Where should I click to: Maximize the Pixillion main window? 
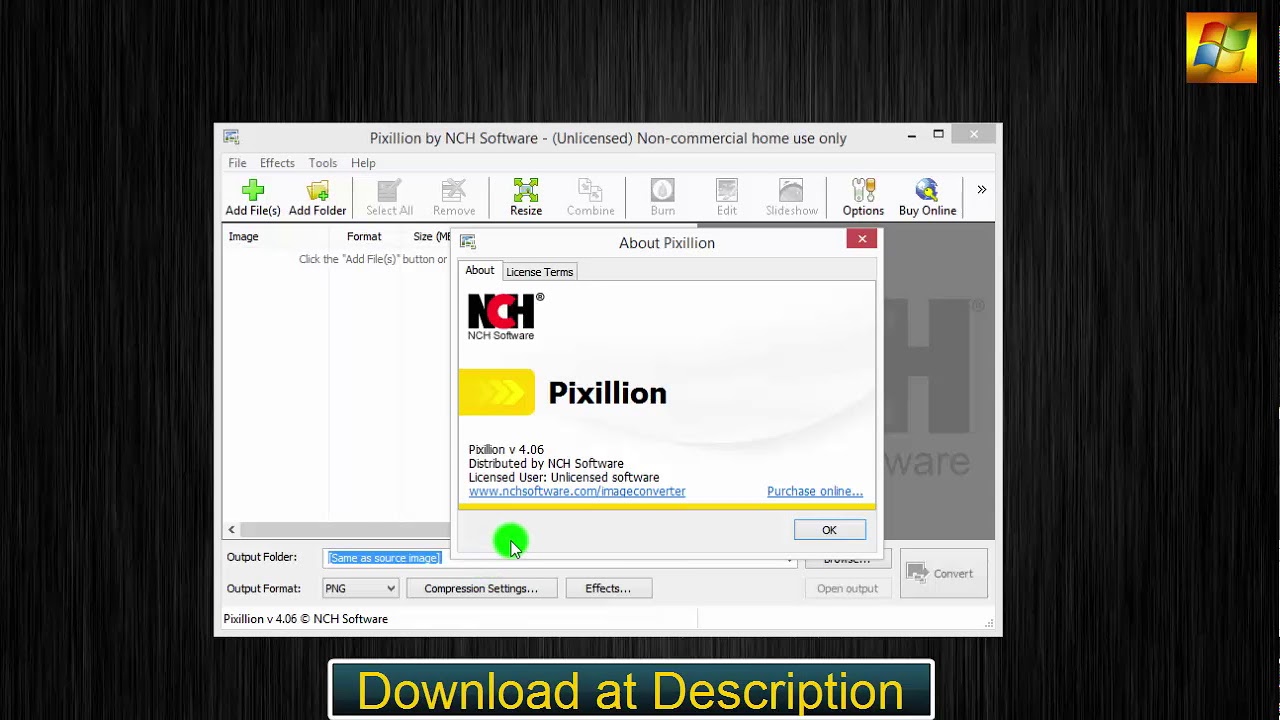point(938,134)
